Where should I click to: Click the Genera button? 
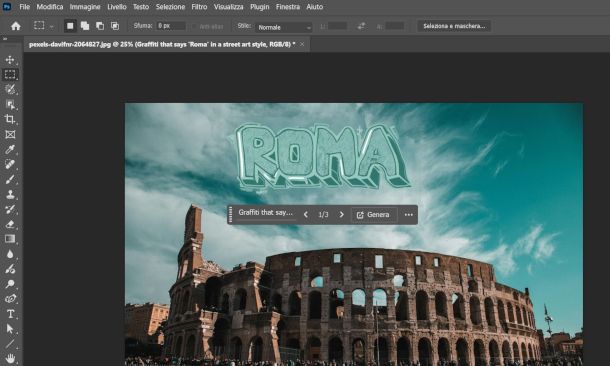(373, 215)
